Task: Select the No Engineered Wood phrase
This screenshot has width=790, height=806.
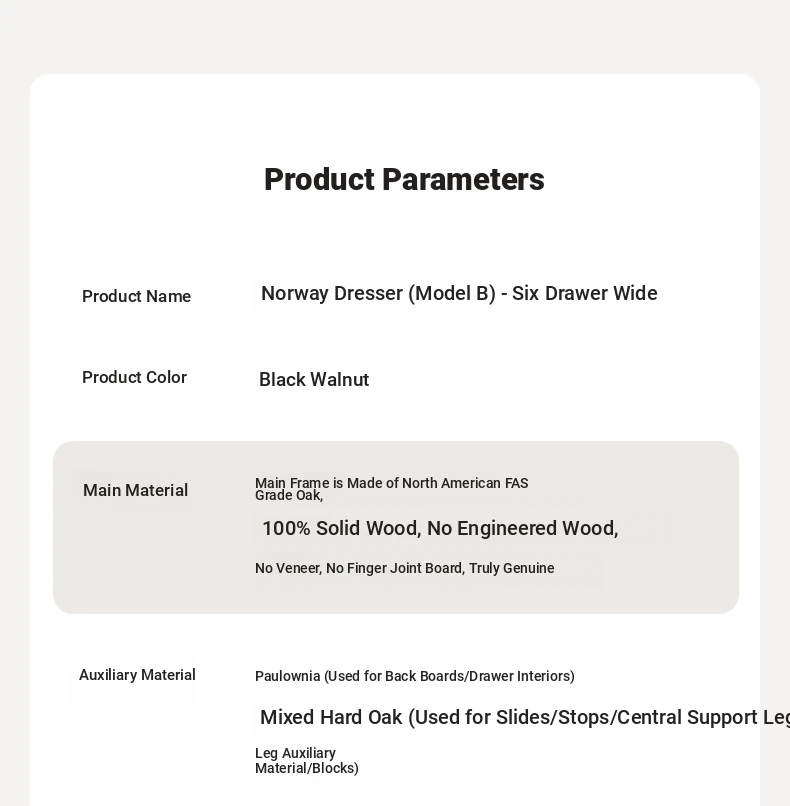Action: pos(522,528)
